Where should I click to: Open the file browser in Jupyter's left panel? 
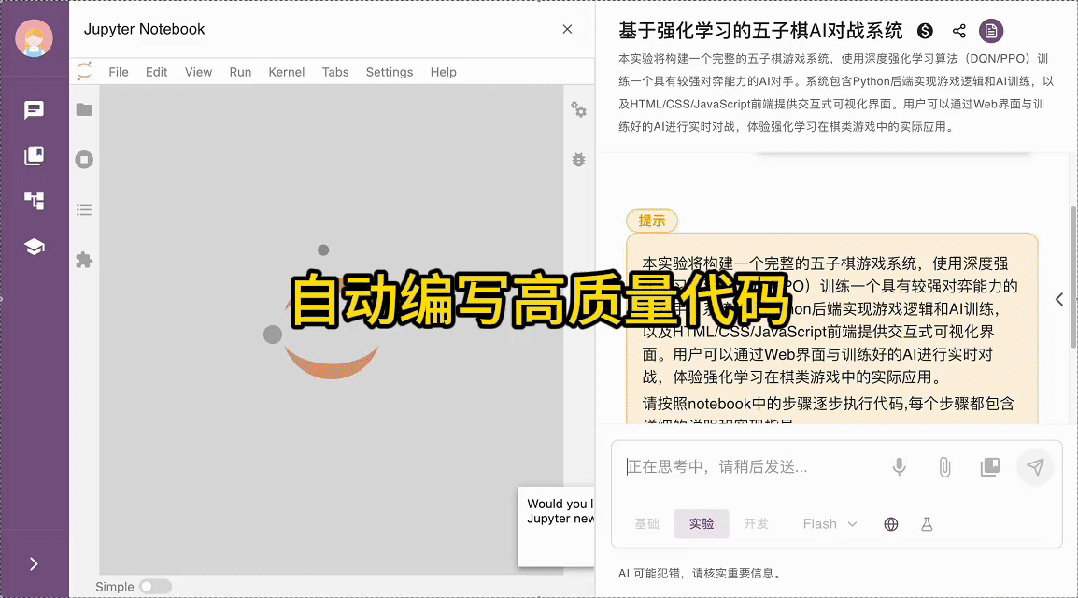(84, 110)
